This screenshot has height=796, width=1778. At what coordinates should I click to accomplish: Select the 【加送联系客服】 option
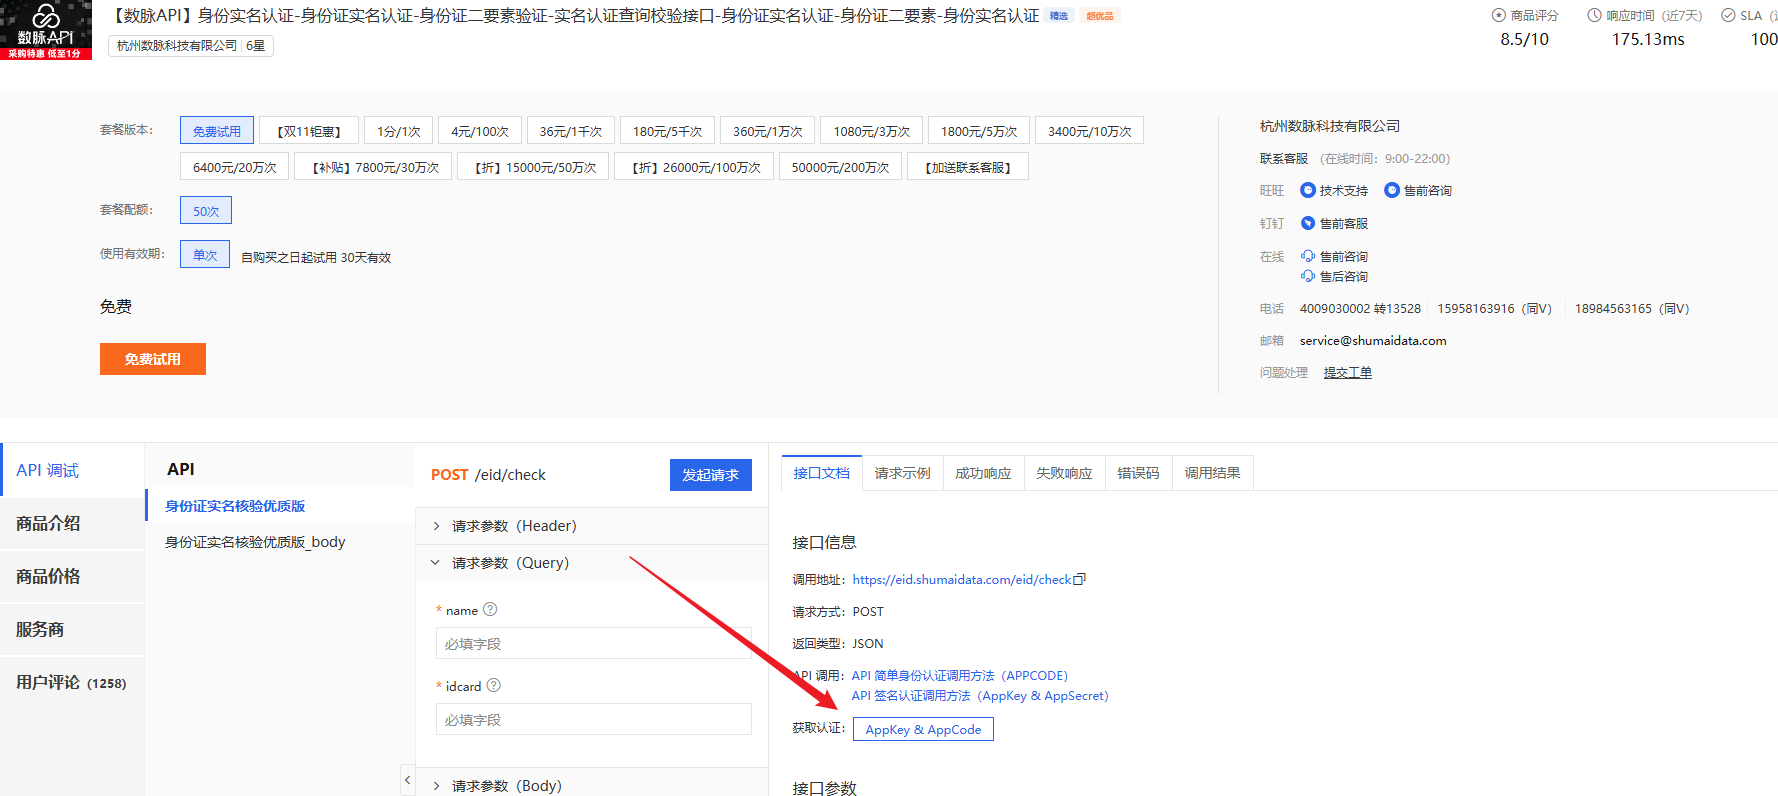click(968, 167)
